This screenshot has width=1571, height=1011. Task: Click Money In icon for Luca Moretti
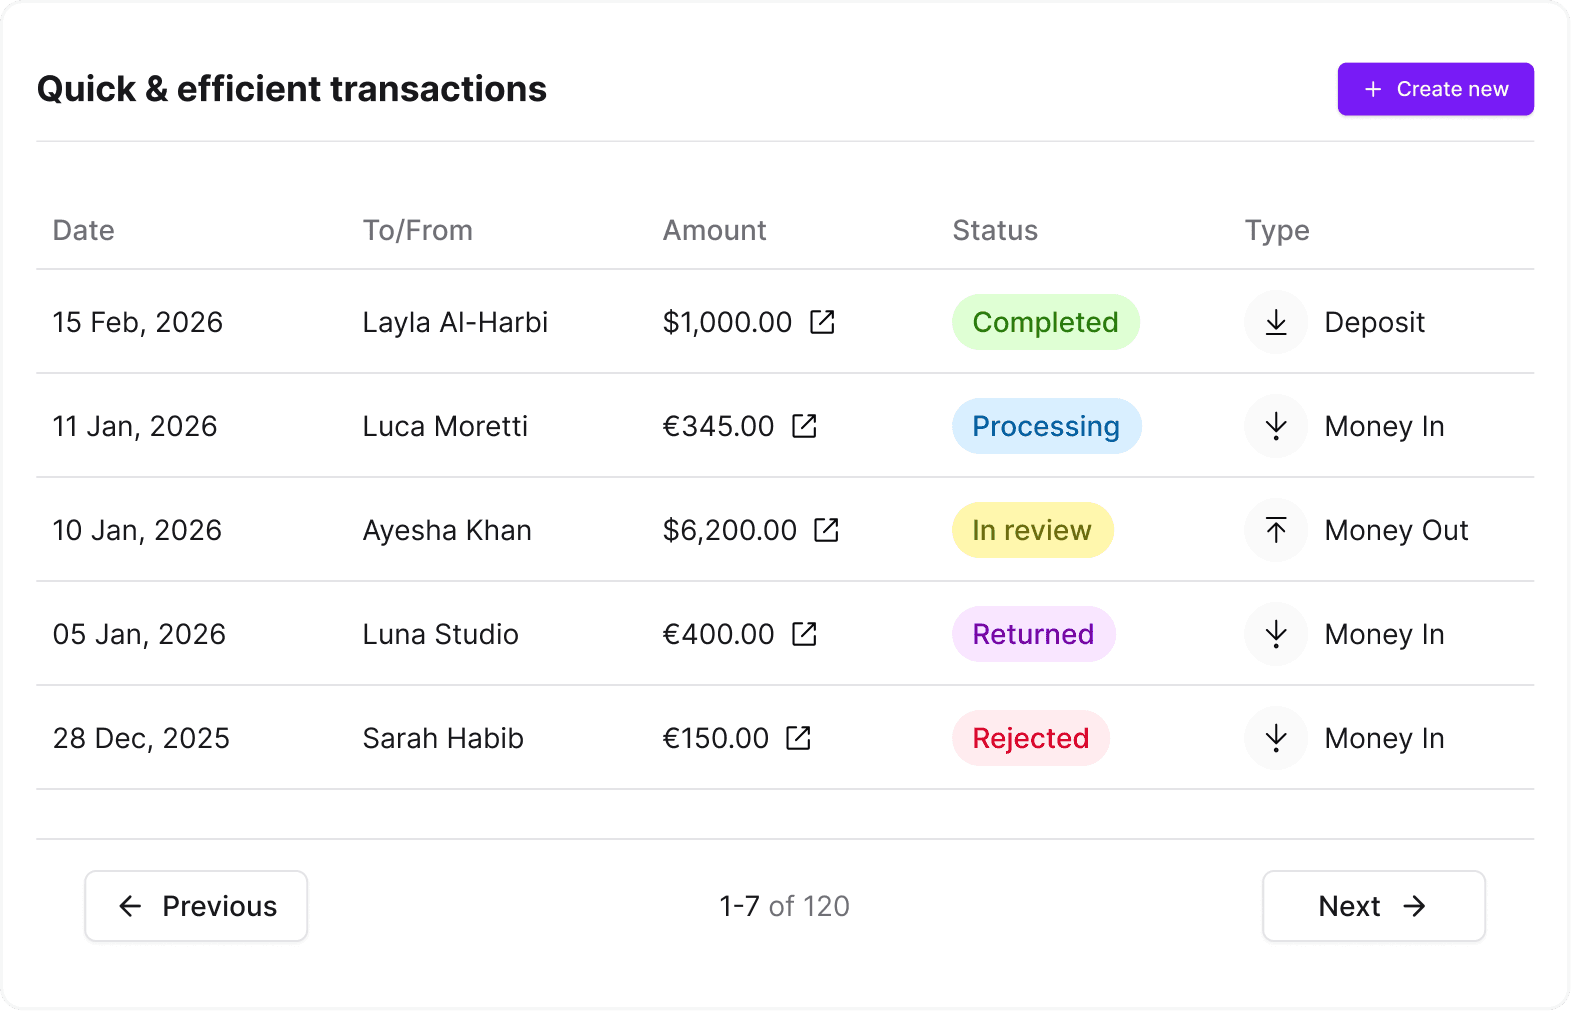pyautogui.click(x=1276, y=426)
